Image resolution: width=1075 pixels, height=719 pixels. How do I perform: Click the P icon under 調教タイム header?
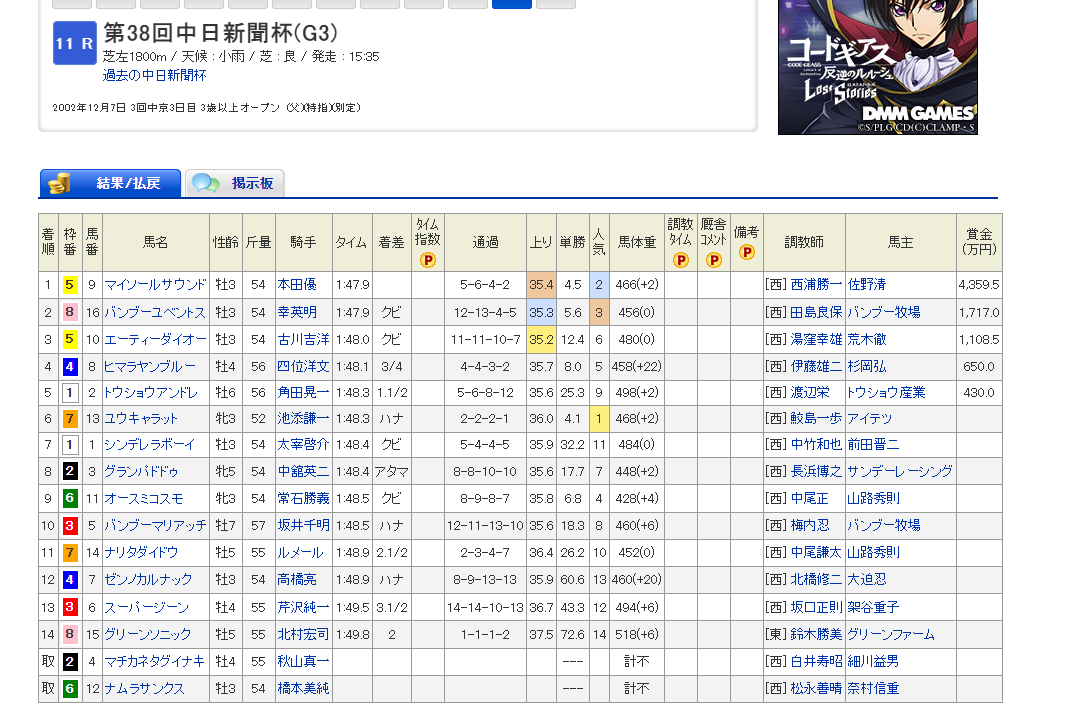pos(680,260)
